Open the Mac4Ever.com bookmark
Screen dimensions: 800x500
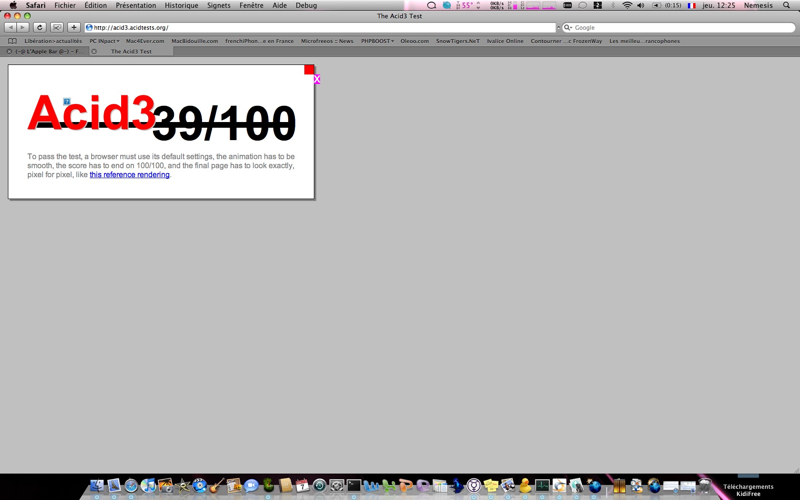[x=145, y=41]
